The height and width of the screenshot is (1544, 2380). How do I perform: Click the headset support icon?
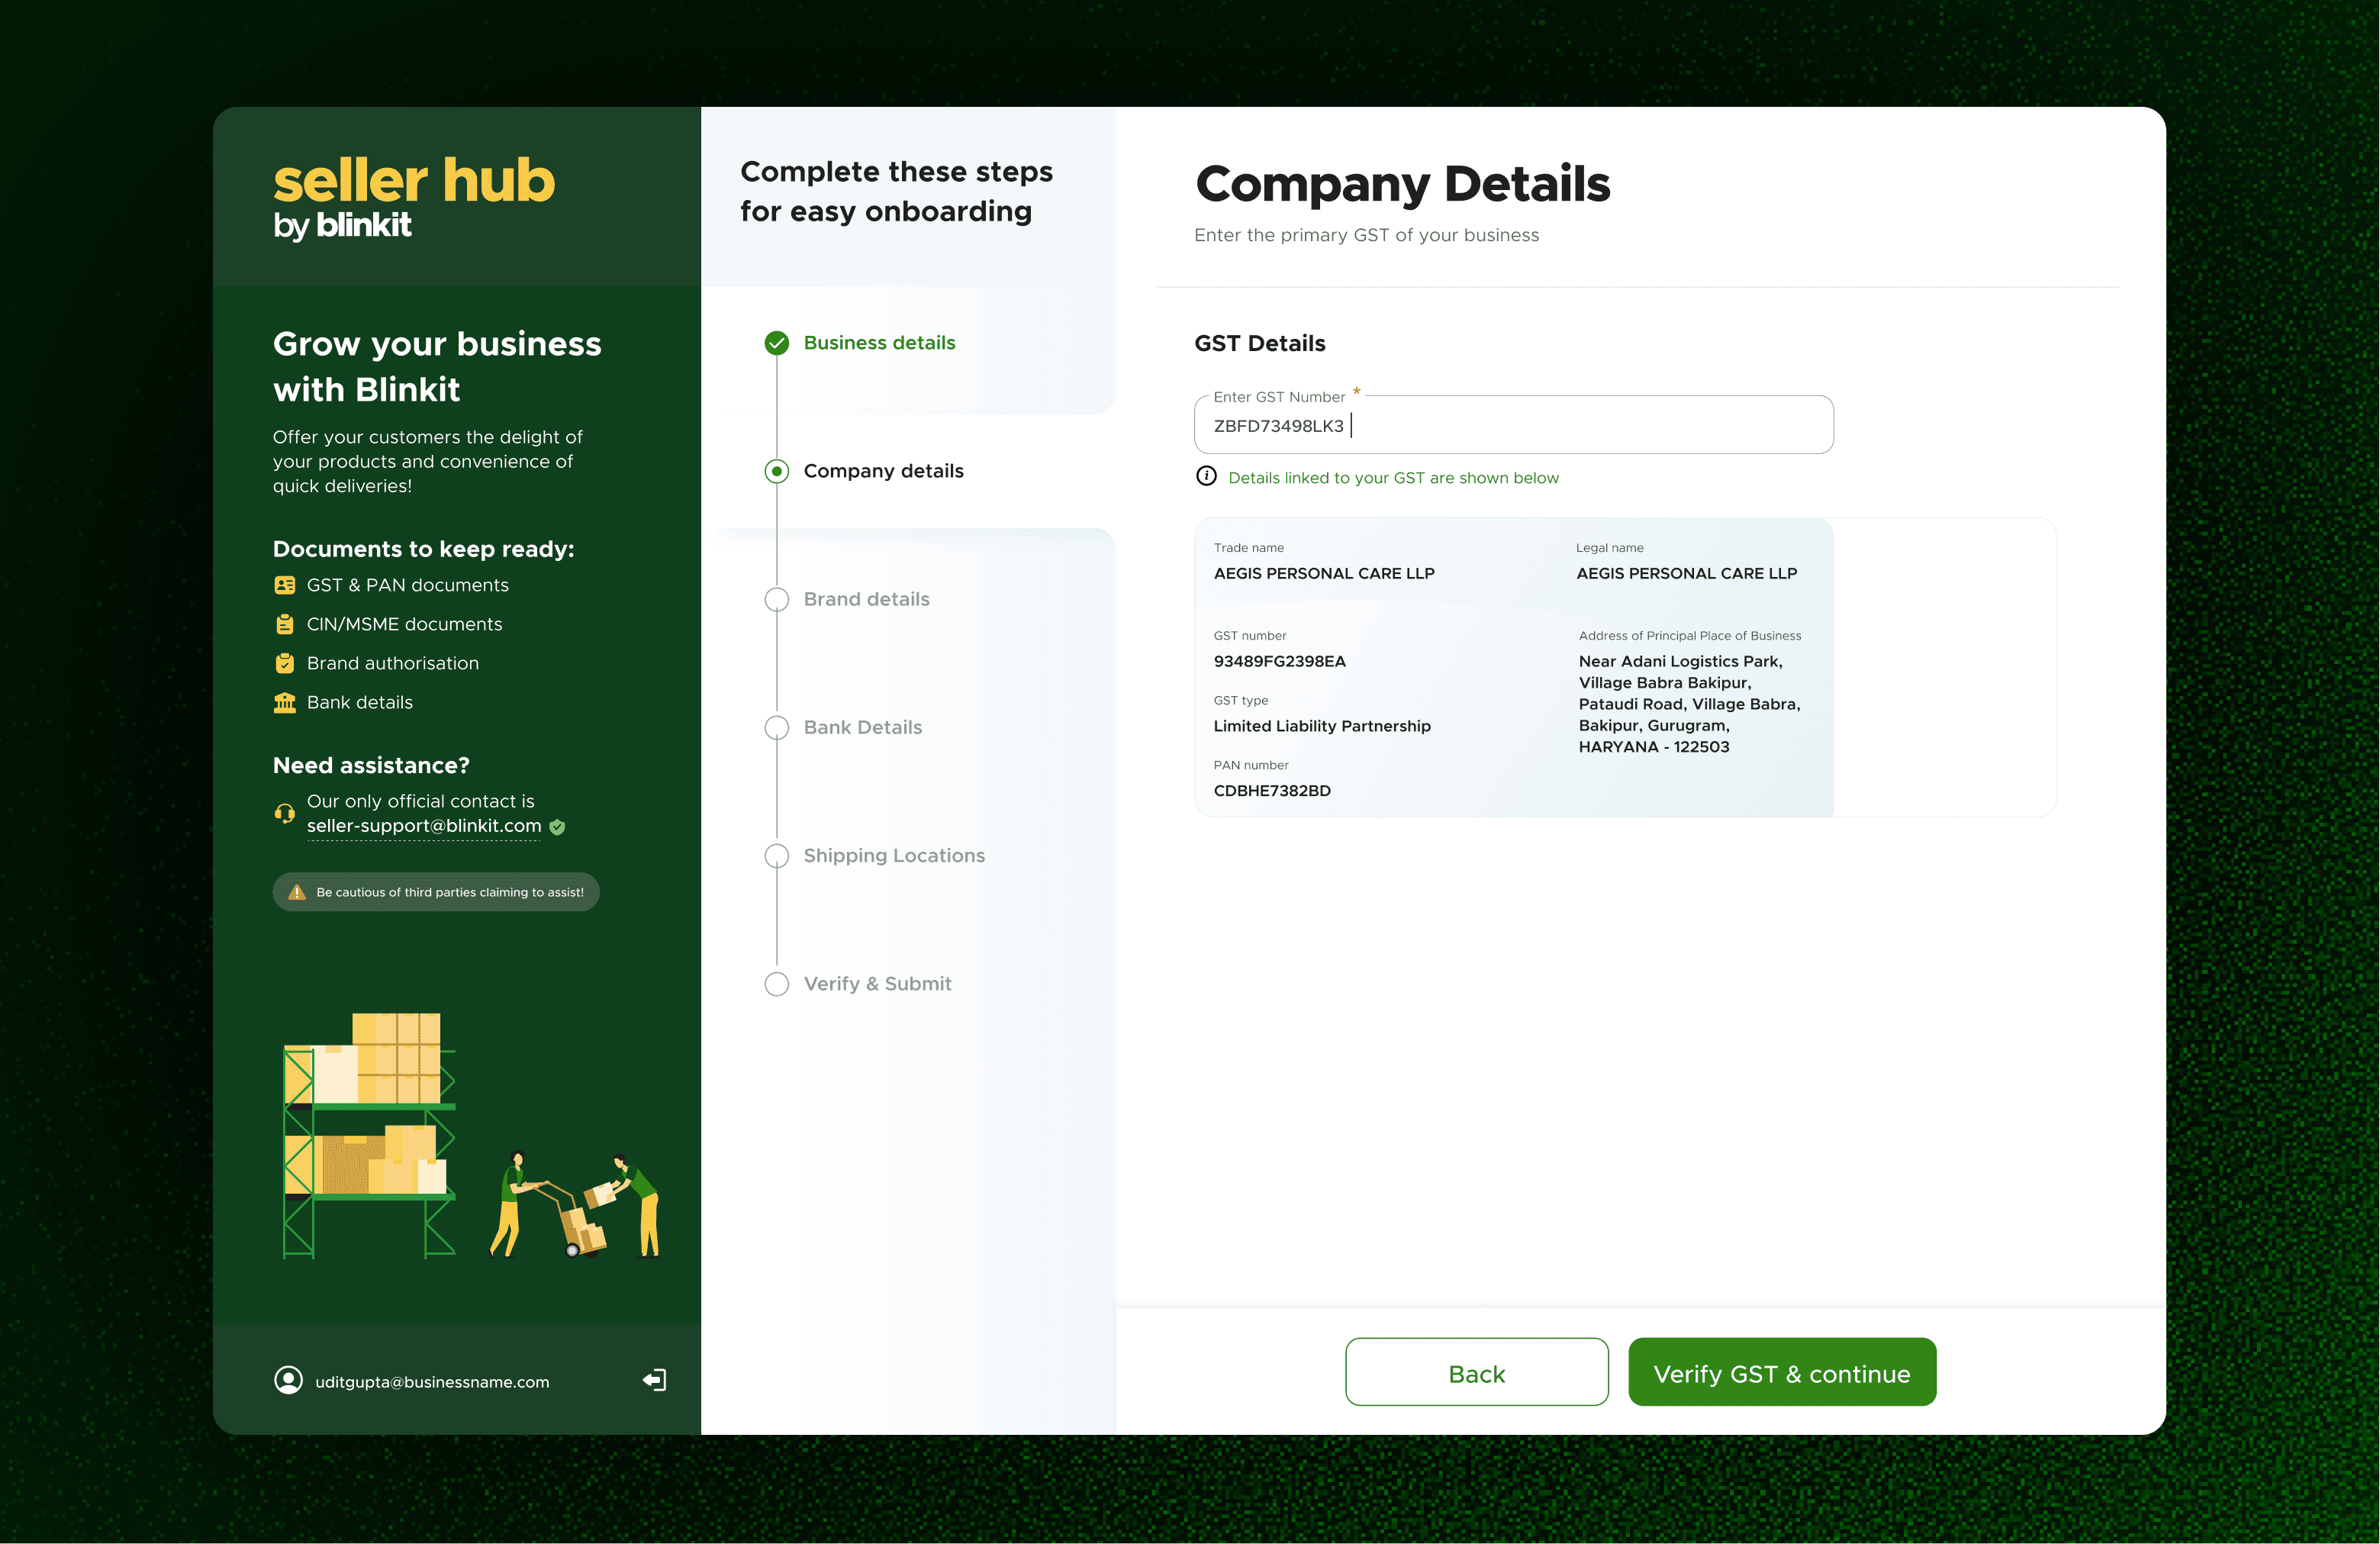pyautogui.click(x=285, y=813)
